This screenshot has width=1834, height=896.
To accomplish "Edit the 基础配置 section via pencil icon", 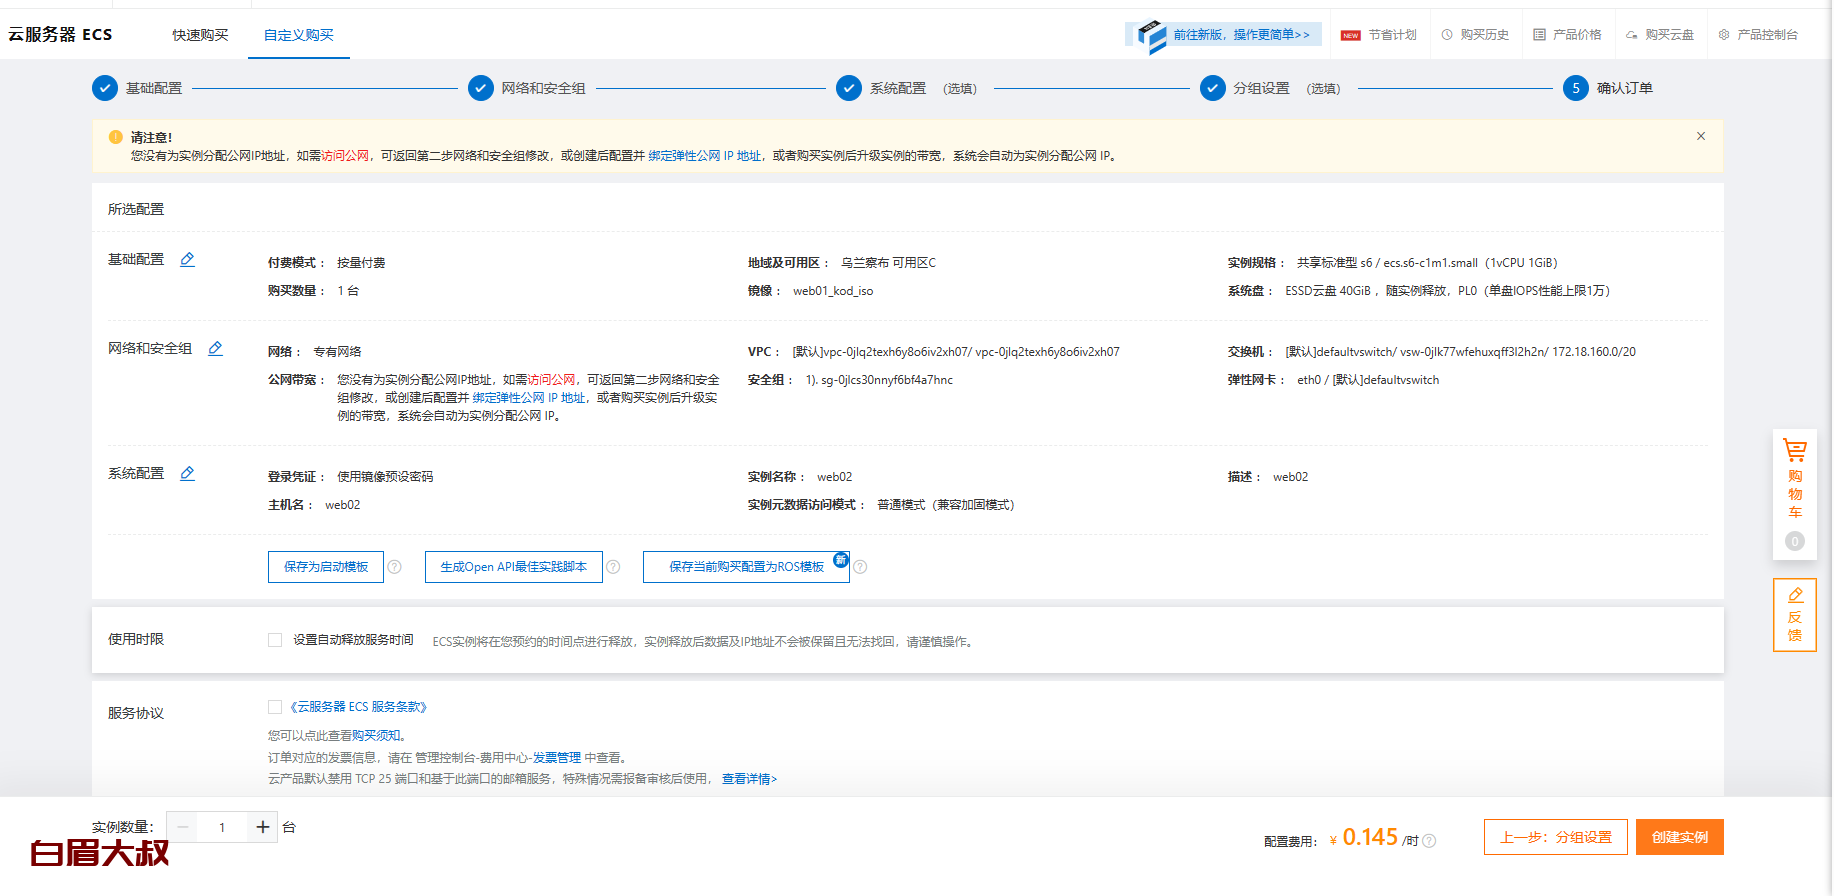I will pyautogui.click(x=187, y=259).
